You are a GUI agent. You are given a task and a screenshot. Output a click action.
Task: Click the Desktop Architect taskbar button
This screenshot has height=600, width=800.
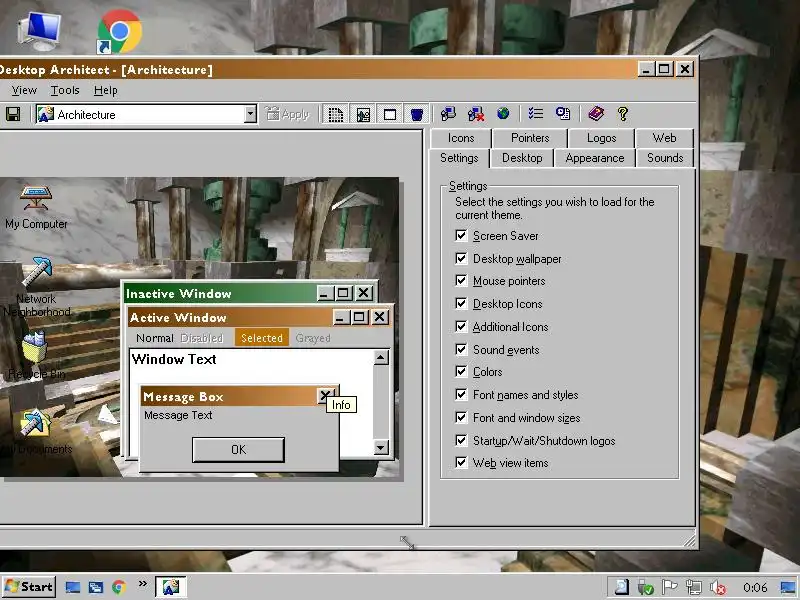[x=171, y=587]
